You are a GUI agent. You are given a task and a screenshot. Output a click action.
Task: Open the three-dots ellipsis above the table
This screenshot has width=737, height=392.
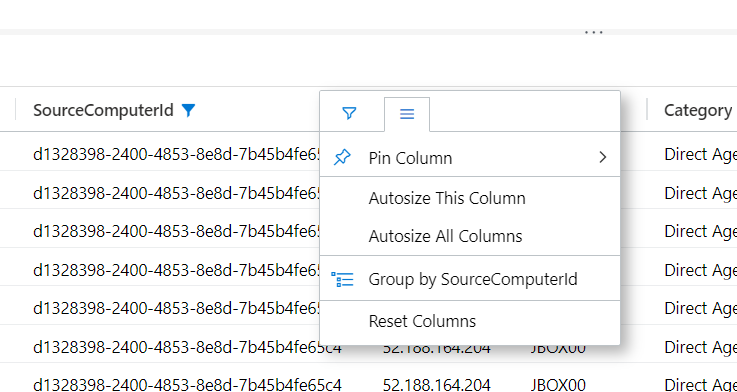point(594,33)
